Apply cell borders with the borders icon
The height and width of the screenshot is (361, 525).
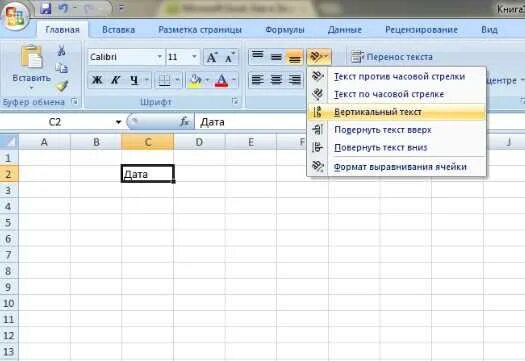click(x=164, y=80)
